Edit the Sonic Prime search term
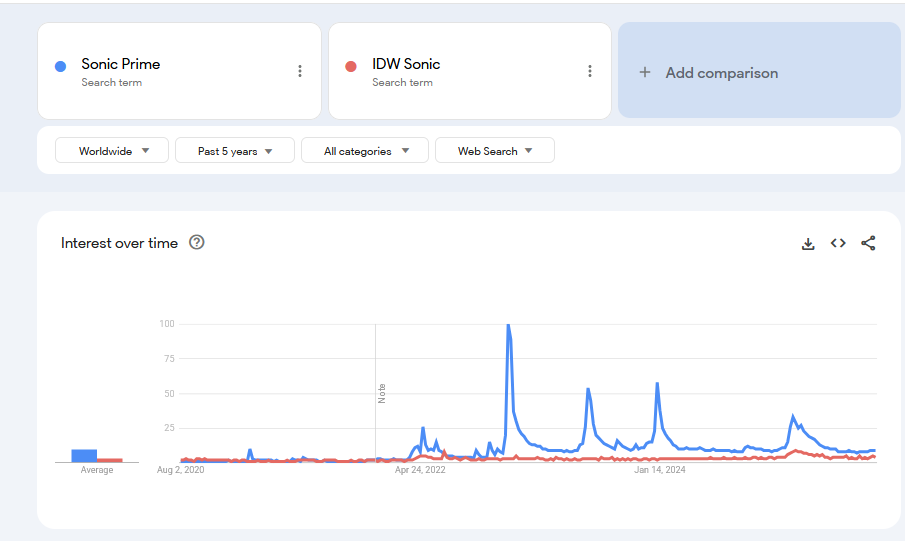Screen dimensions: 905x541 tap(121, 64)
